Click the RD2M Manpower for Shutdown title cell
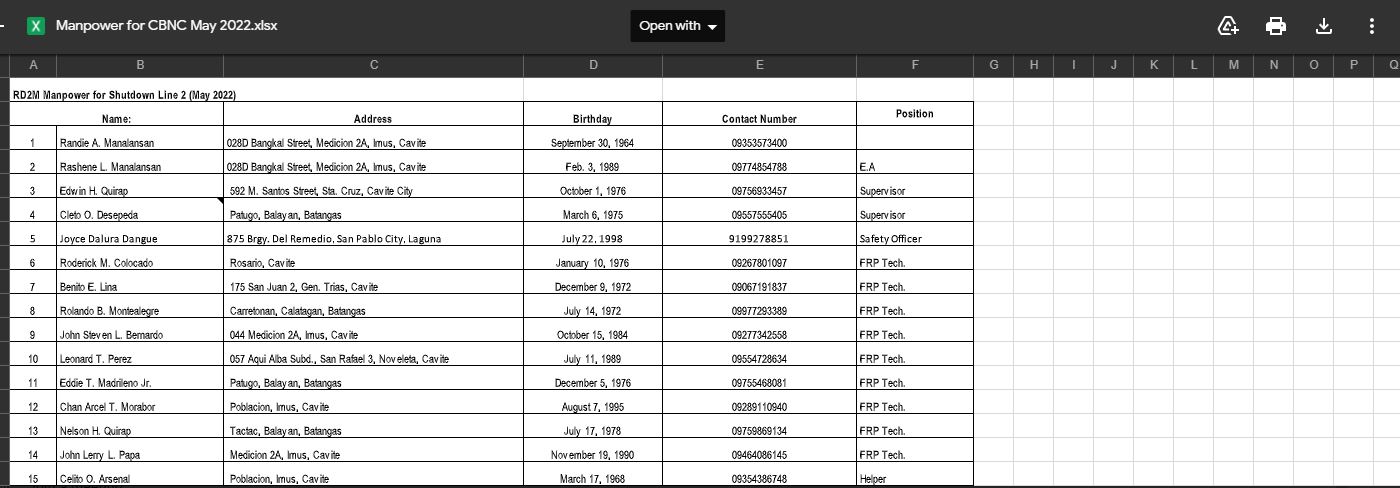 (123, 95)
